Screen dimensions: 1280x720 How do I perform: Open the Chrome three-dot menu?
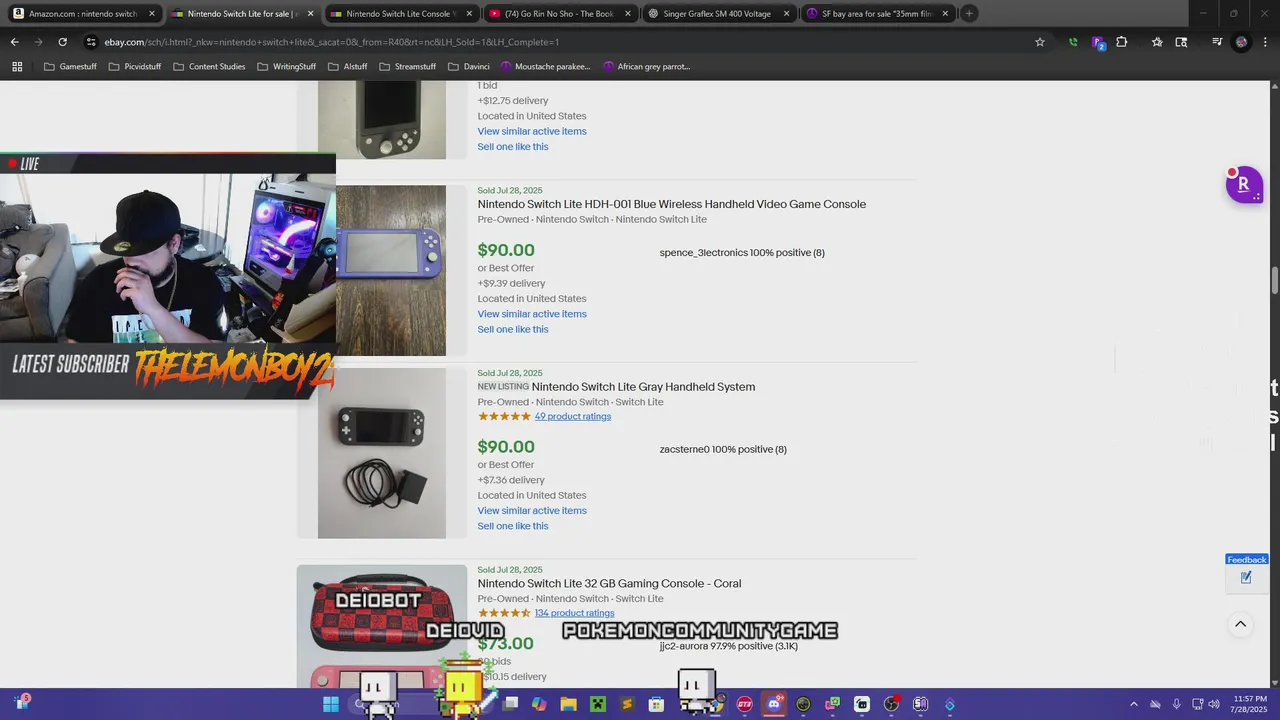[x=1265, y=42]
